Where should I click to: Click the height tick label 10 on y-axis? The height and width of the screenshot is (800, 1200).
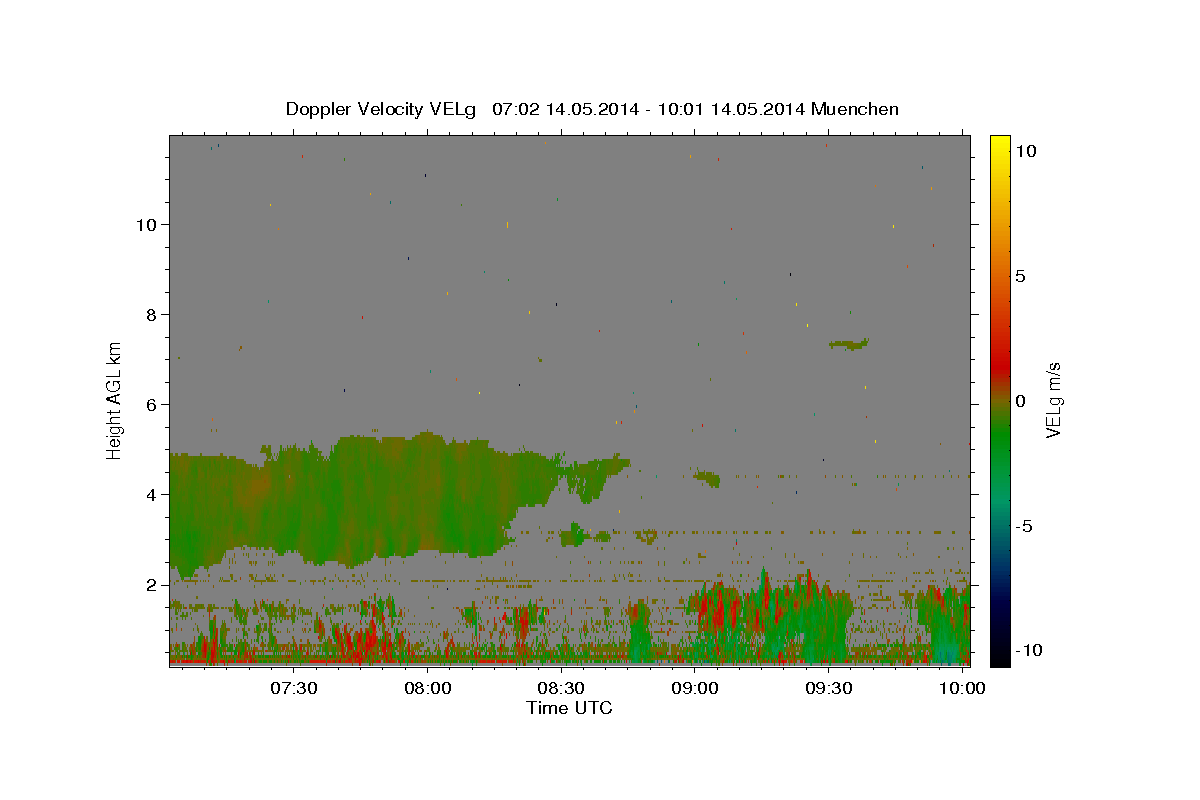click(x=147, y=224)
